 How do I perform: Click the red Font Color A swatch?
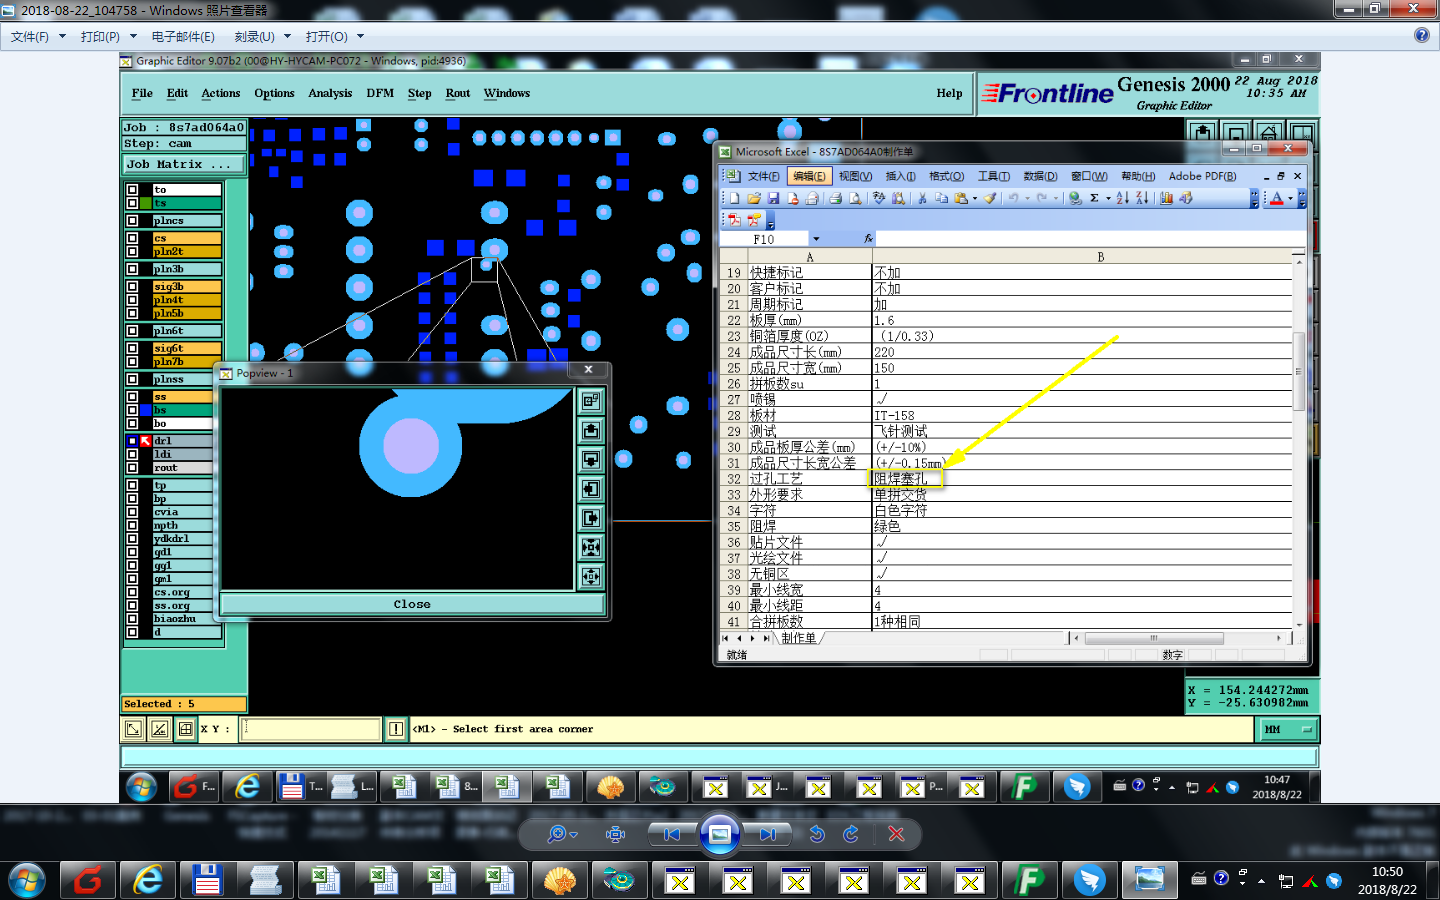click(x=1276, y=198)
